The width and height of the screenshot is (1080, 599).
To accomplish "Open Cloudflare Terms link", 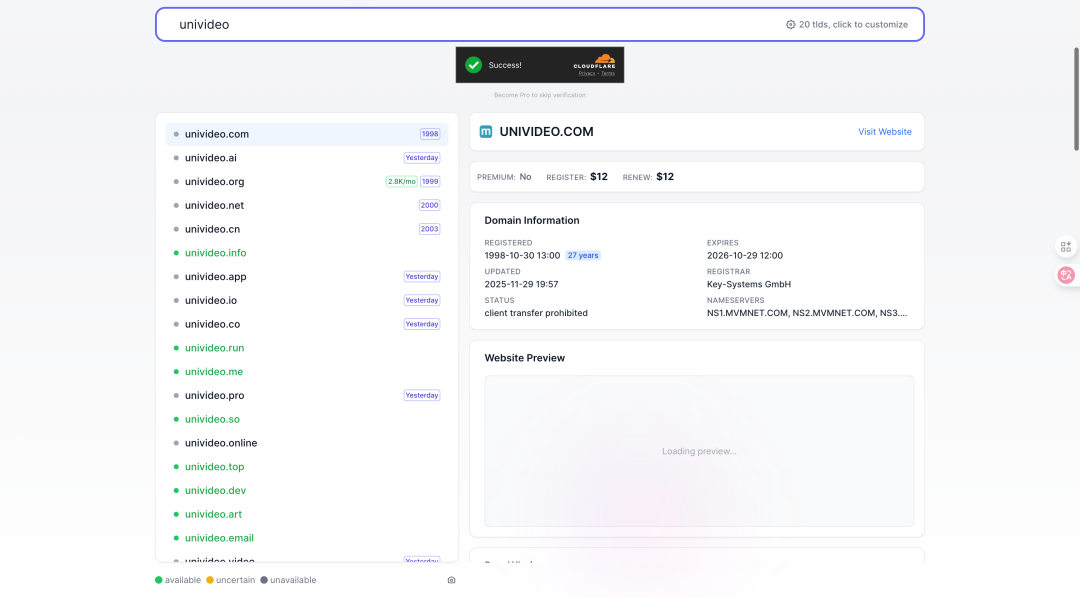I will (x=608, y=73).
